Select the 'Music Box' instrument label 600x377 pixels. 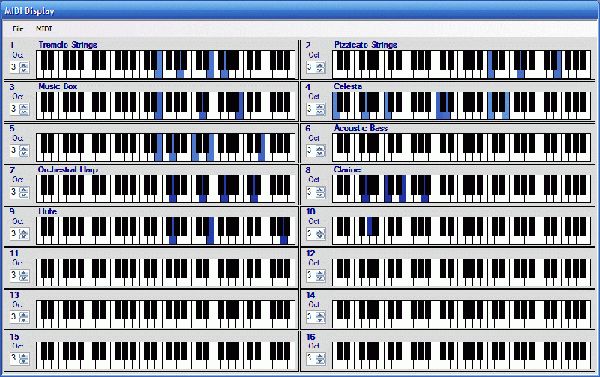(58, 86)
